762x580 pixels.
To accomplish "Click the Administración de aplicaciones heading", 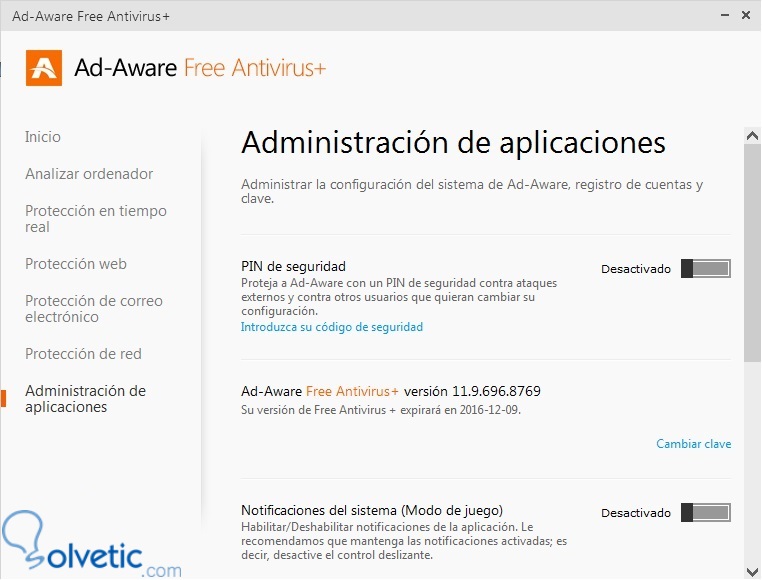I will coord(453,142).
